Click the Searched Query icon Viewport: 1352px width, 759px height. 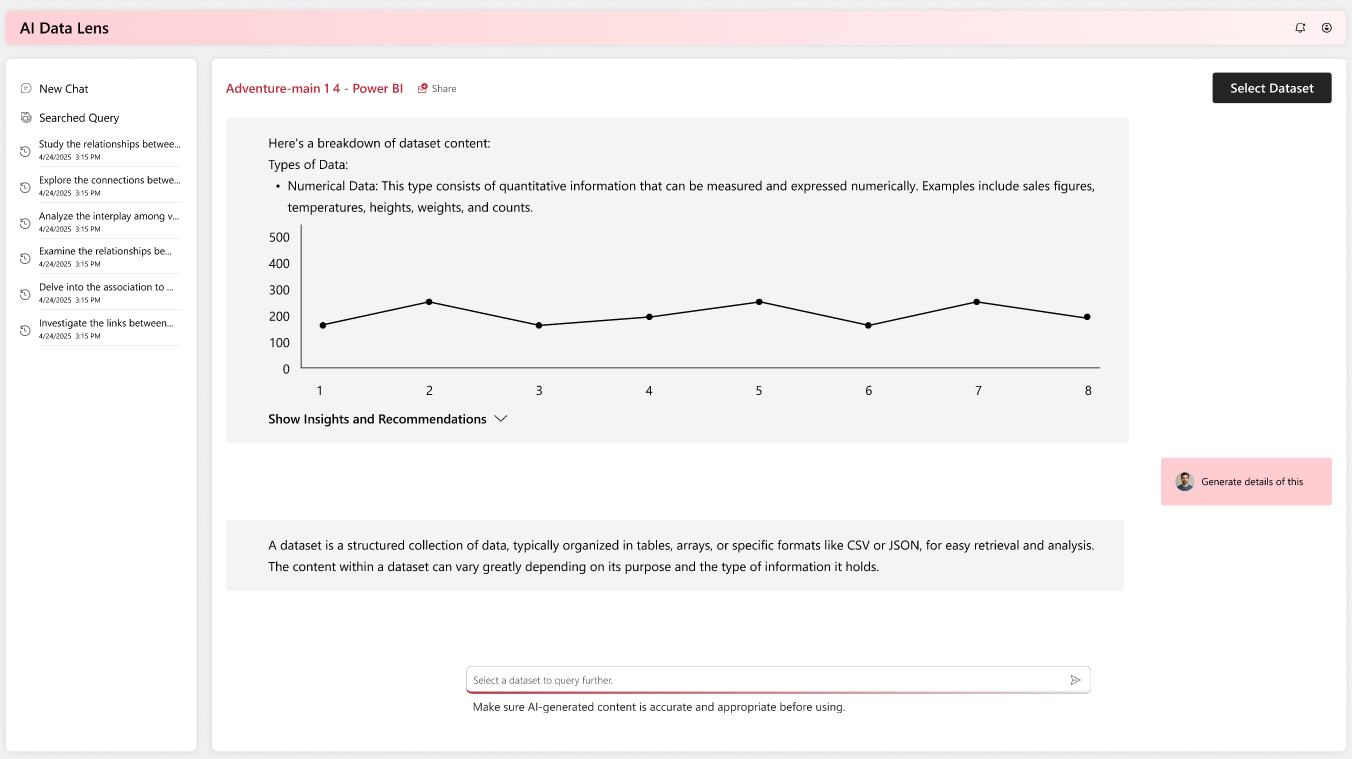(x=26, y=118)
